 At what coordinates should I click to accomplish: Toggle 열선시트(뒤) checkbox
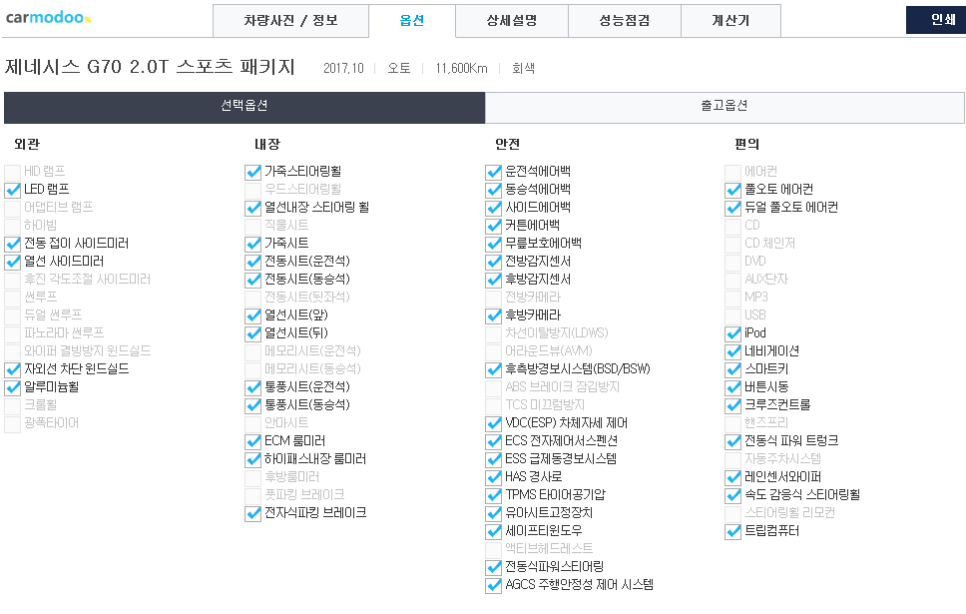(253, 334)
